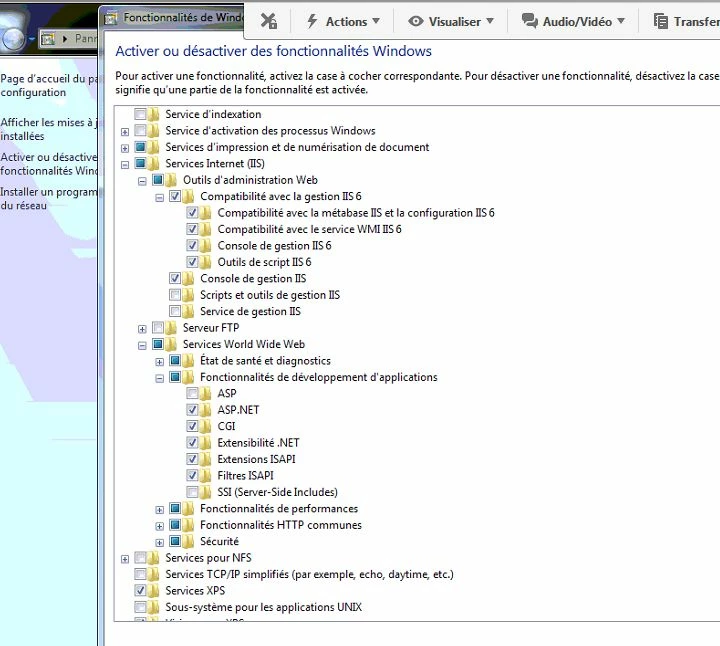
Task: Enable the ASP checkbox
Action: 192,393
